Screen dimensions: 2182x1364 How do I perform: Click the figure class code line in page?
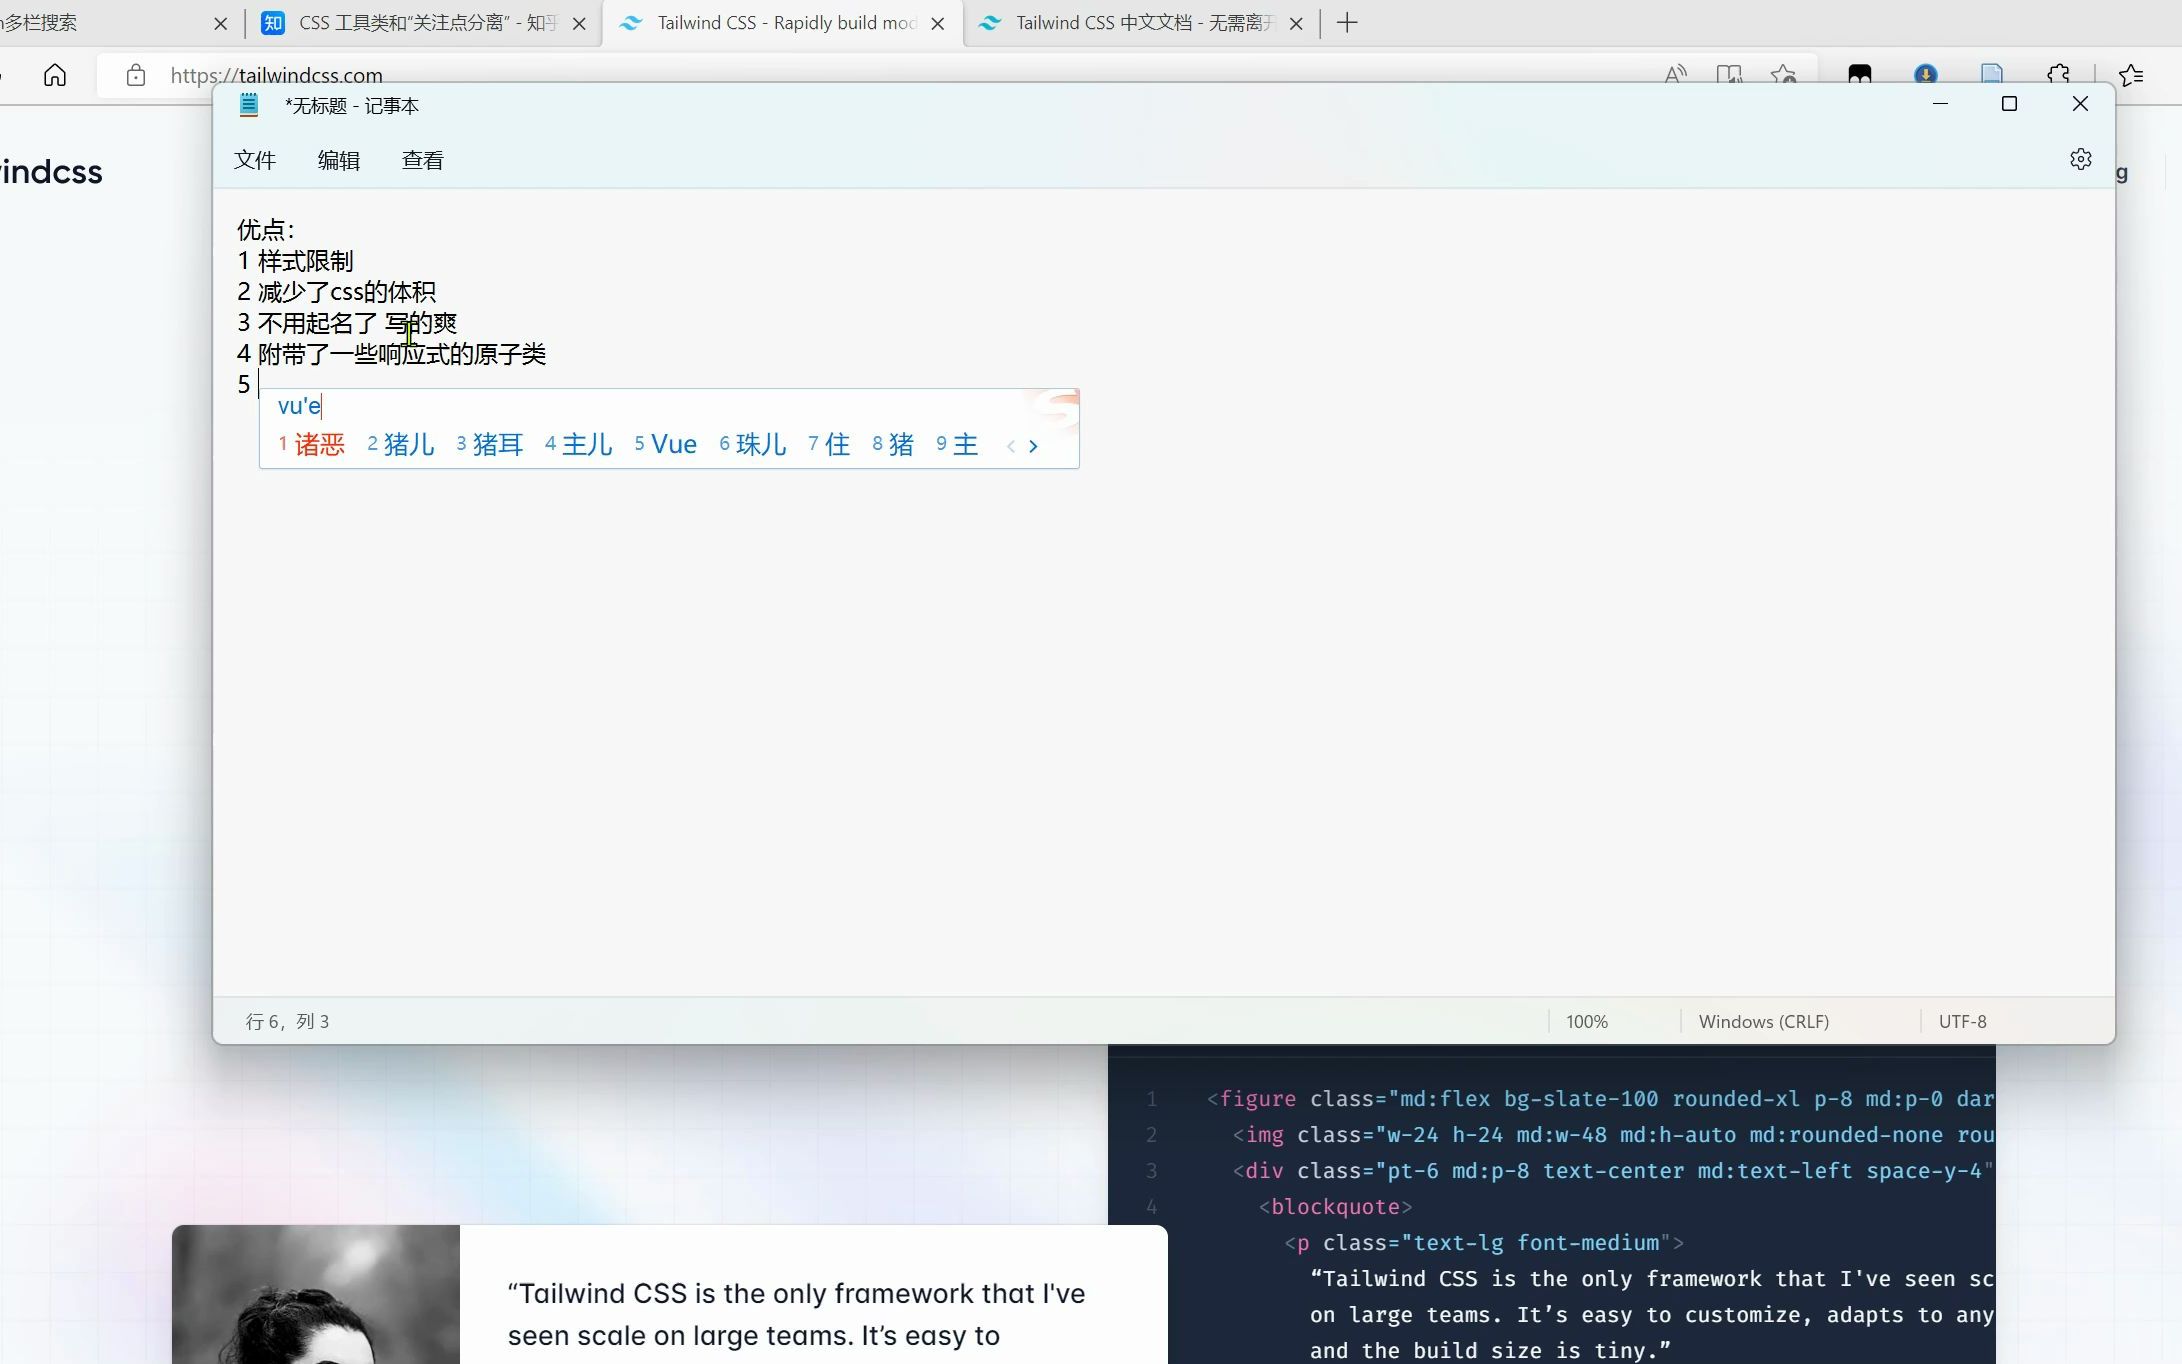click(1600, 1099)
